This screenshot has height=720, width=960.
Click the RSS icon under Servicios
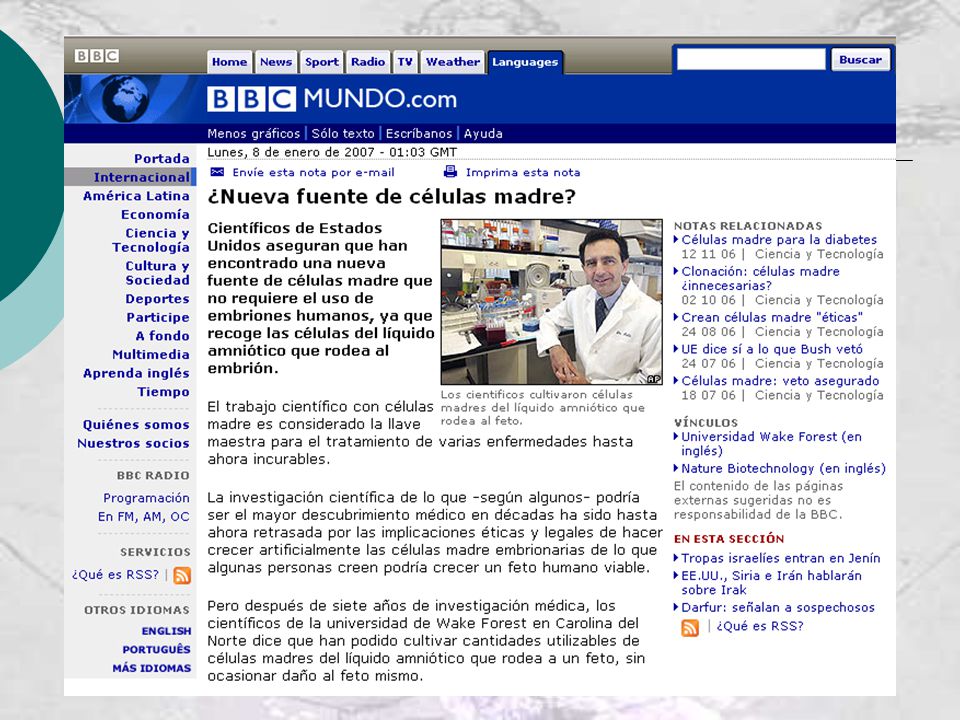coord(182,575)
